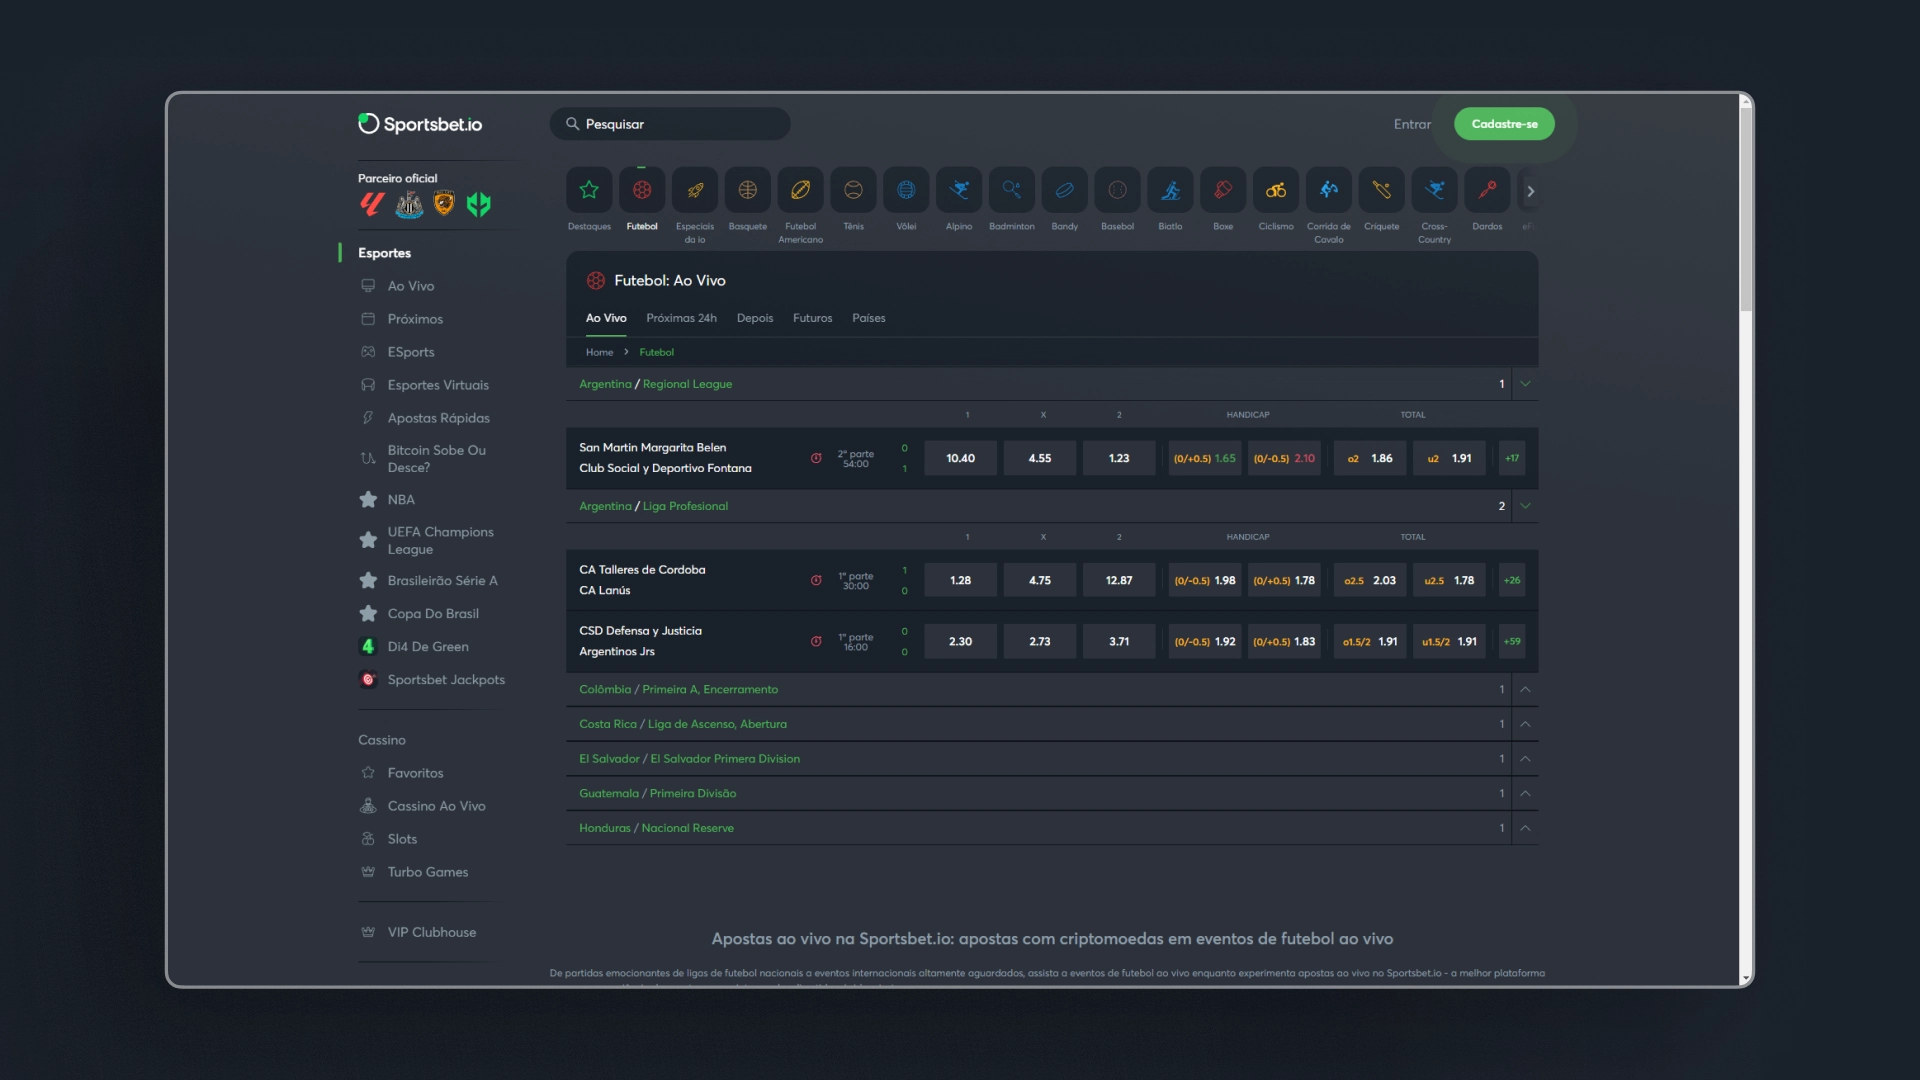The height and width of the screenshot is (1080, 1920).
Task: Bet 10.40 on San Martin win
Action: click(960, 458)
